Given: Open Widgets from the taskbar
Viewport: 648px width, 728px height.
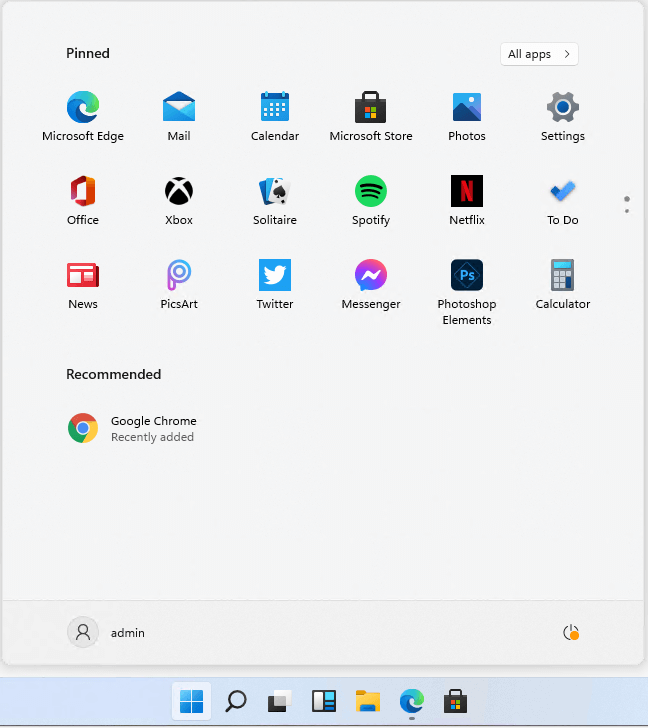Looking at the screenshot, I should [x=324, y=701].
